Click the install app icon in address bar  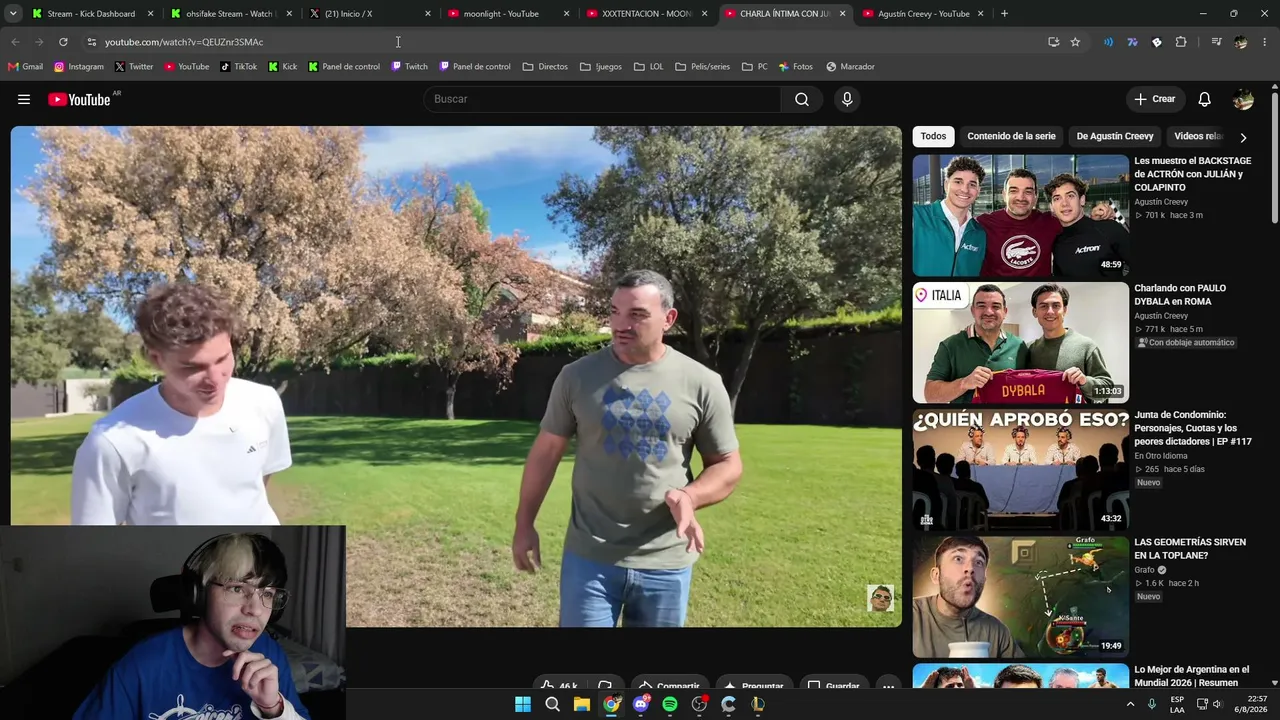tap(1053, 42)
